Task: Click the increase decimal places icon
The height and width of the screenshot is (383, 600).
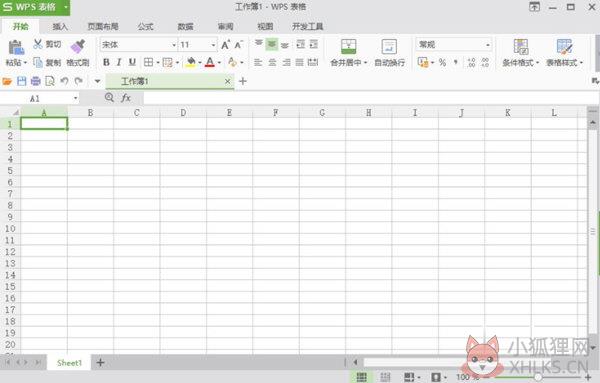Action: (x=472, y=62)
